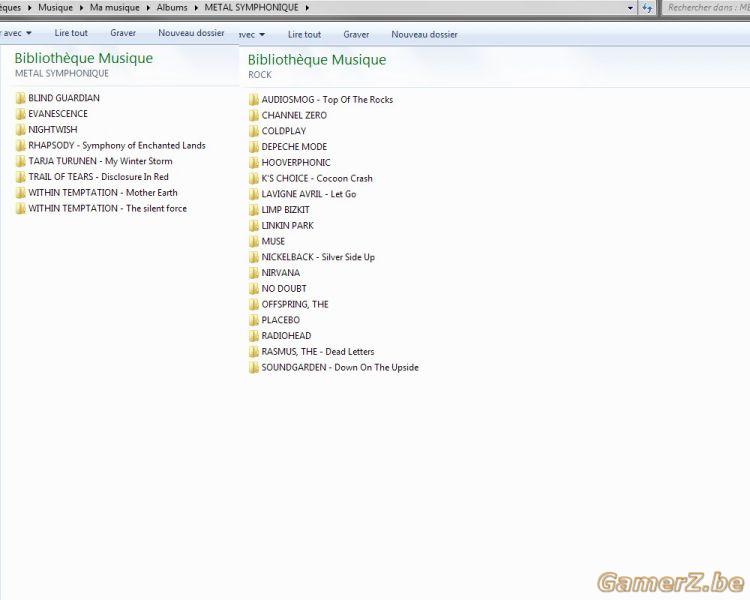Click Nouveau dossier in METAL SYMPHONIQUE window
The image size is (750, 600).
tap(191, 33)
